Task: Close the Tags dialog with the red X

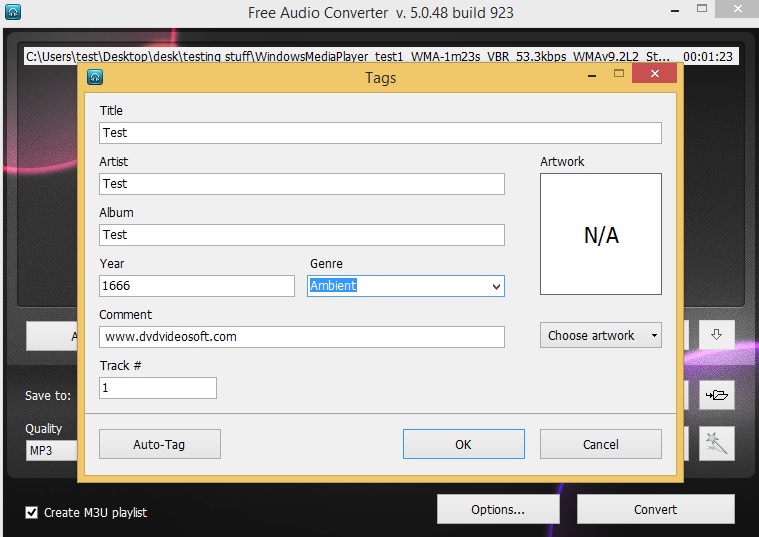Action: (x=654, y=74)
